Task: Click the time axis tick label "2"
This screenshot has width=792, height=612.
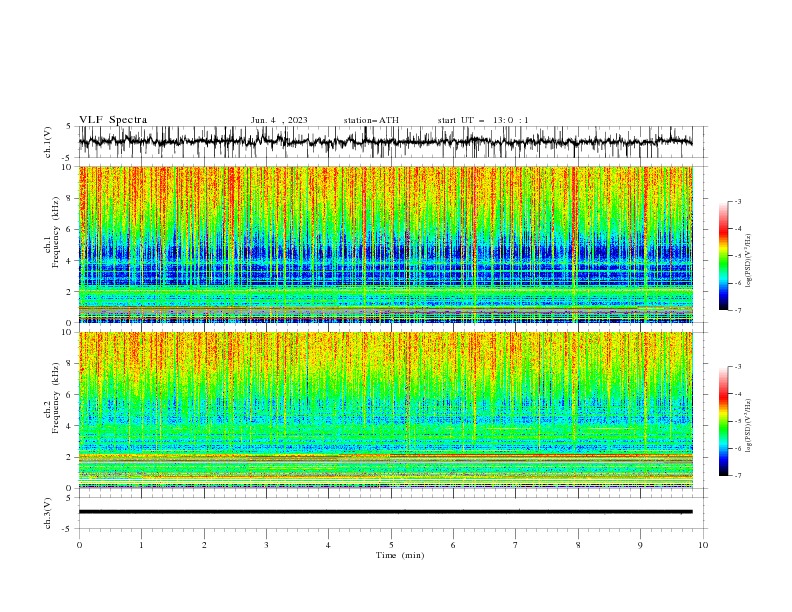Action: pos(204,545)
